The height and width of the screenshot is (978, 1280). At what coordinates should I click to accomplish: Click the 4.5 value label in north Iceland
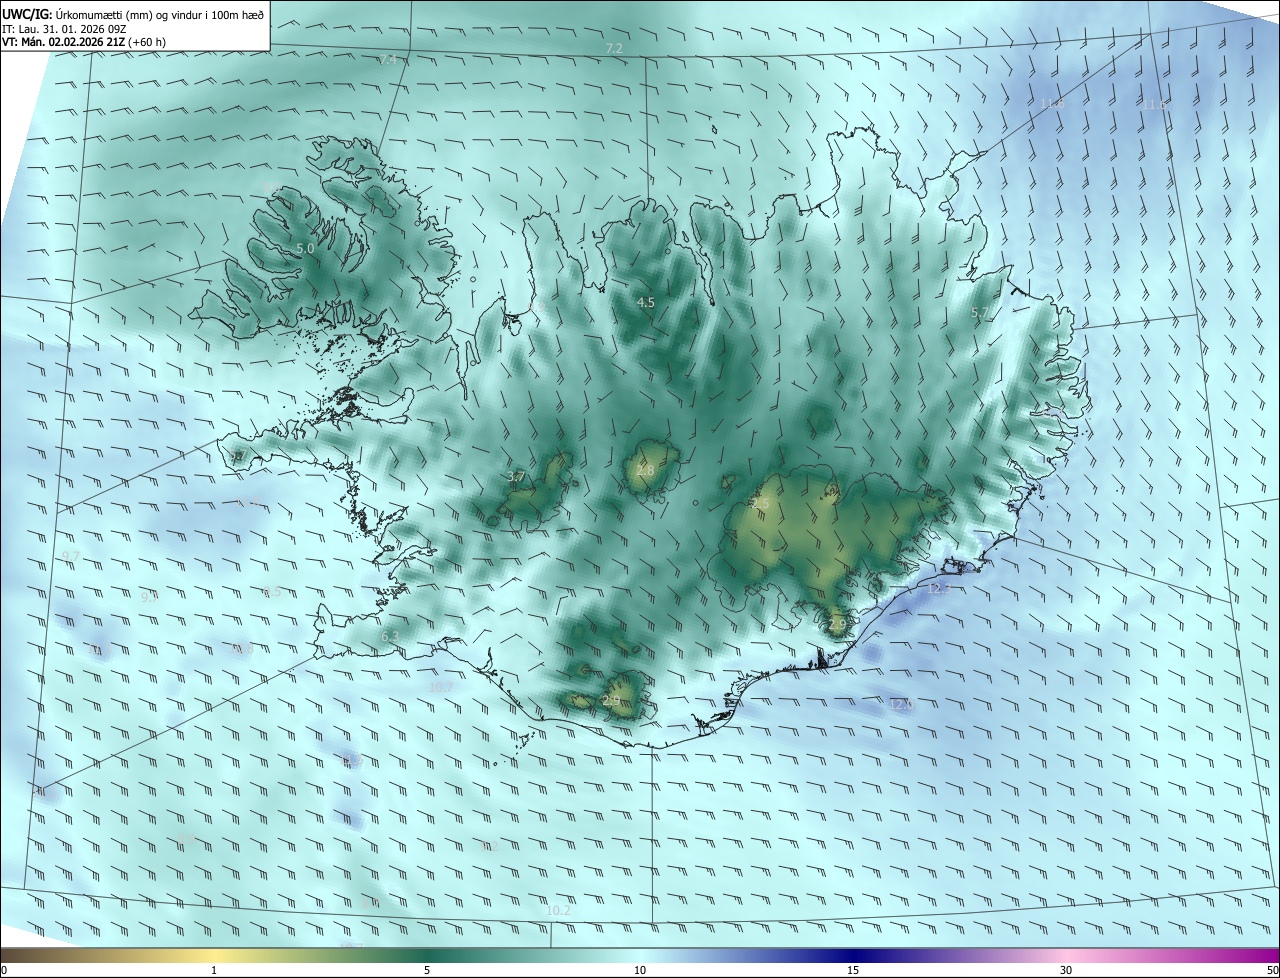645,302
